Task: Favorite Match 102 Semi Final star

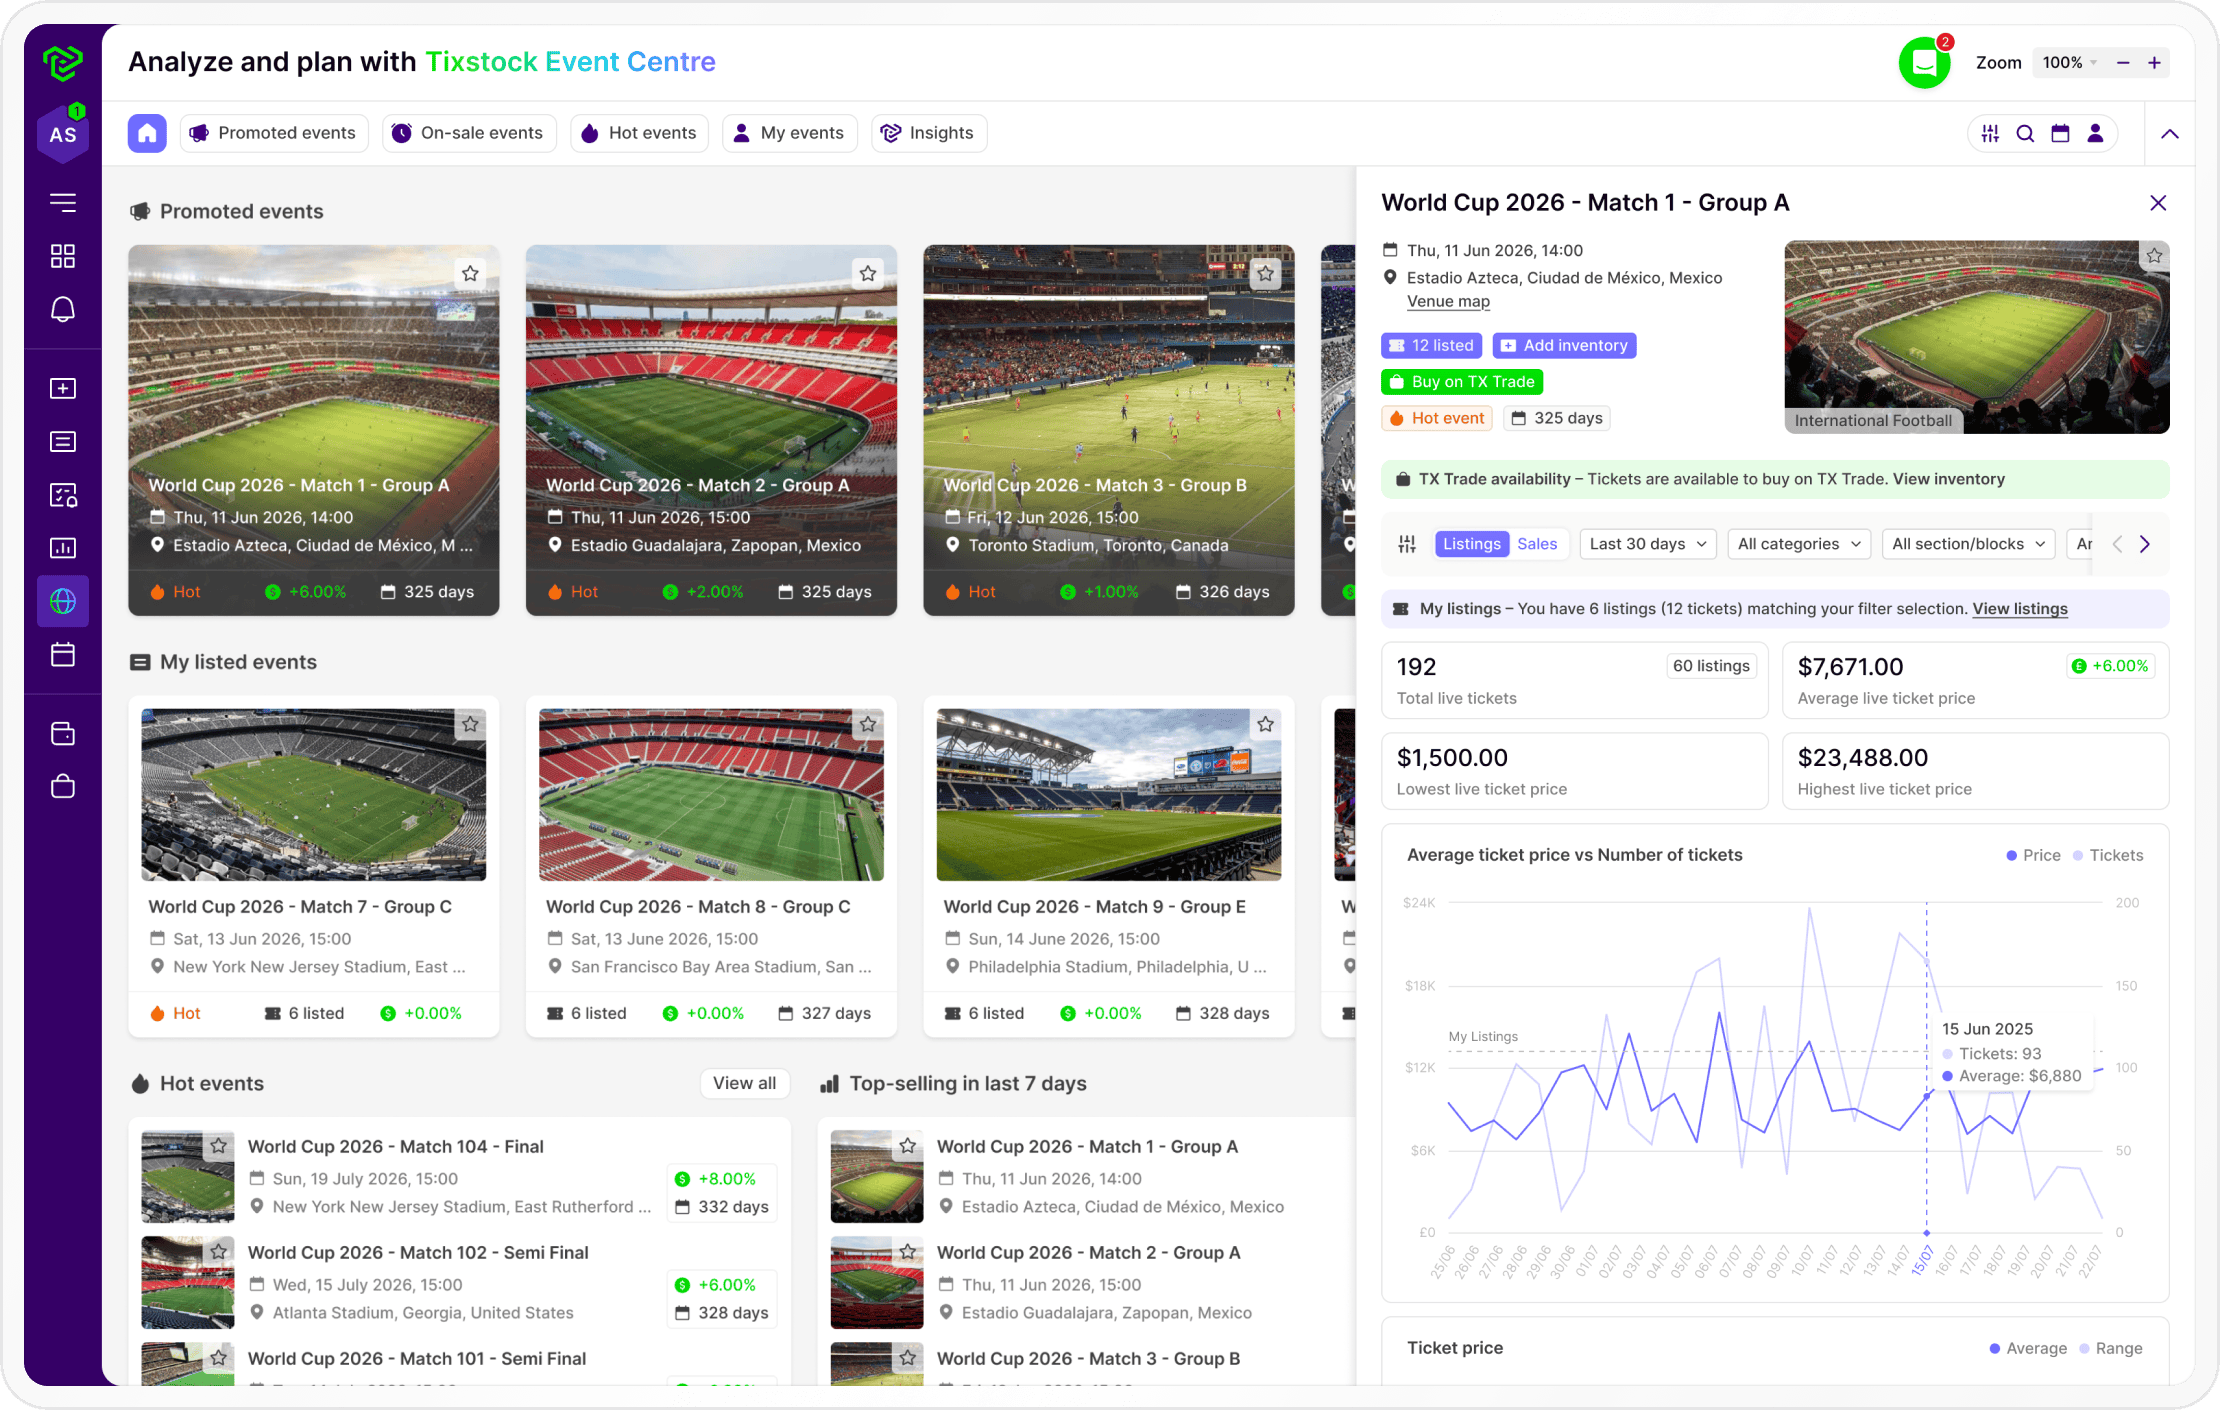Action: pyautogui.click(x=218, y=1252)
